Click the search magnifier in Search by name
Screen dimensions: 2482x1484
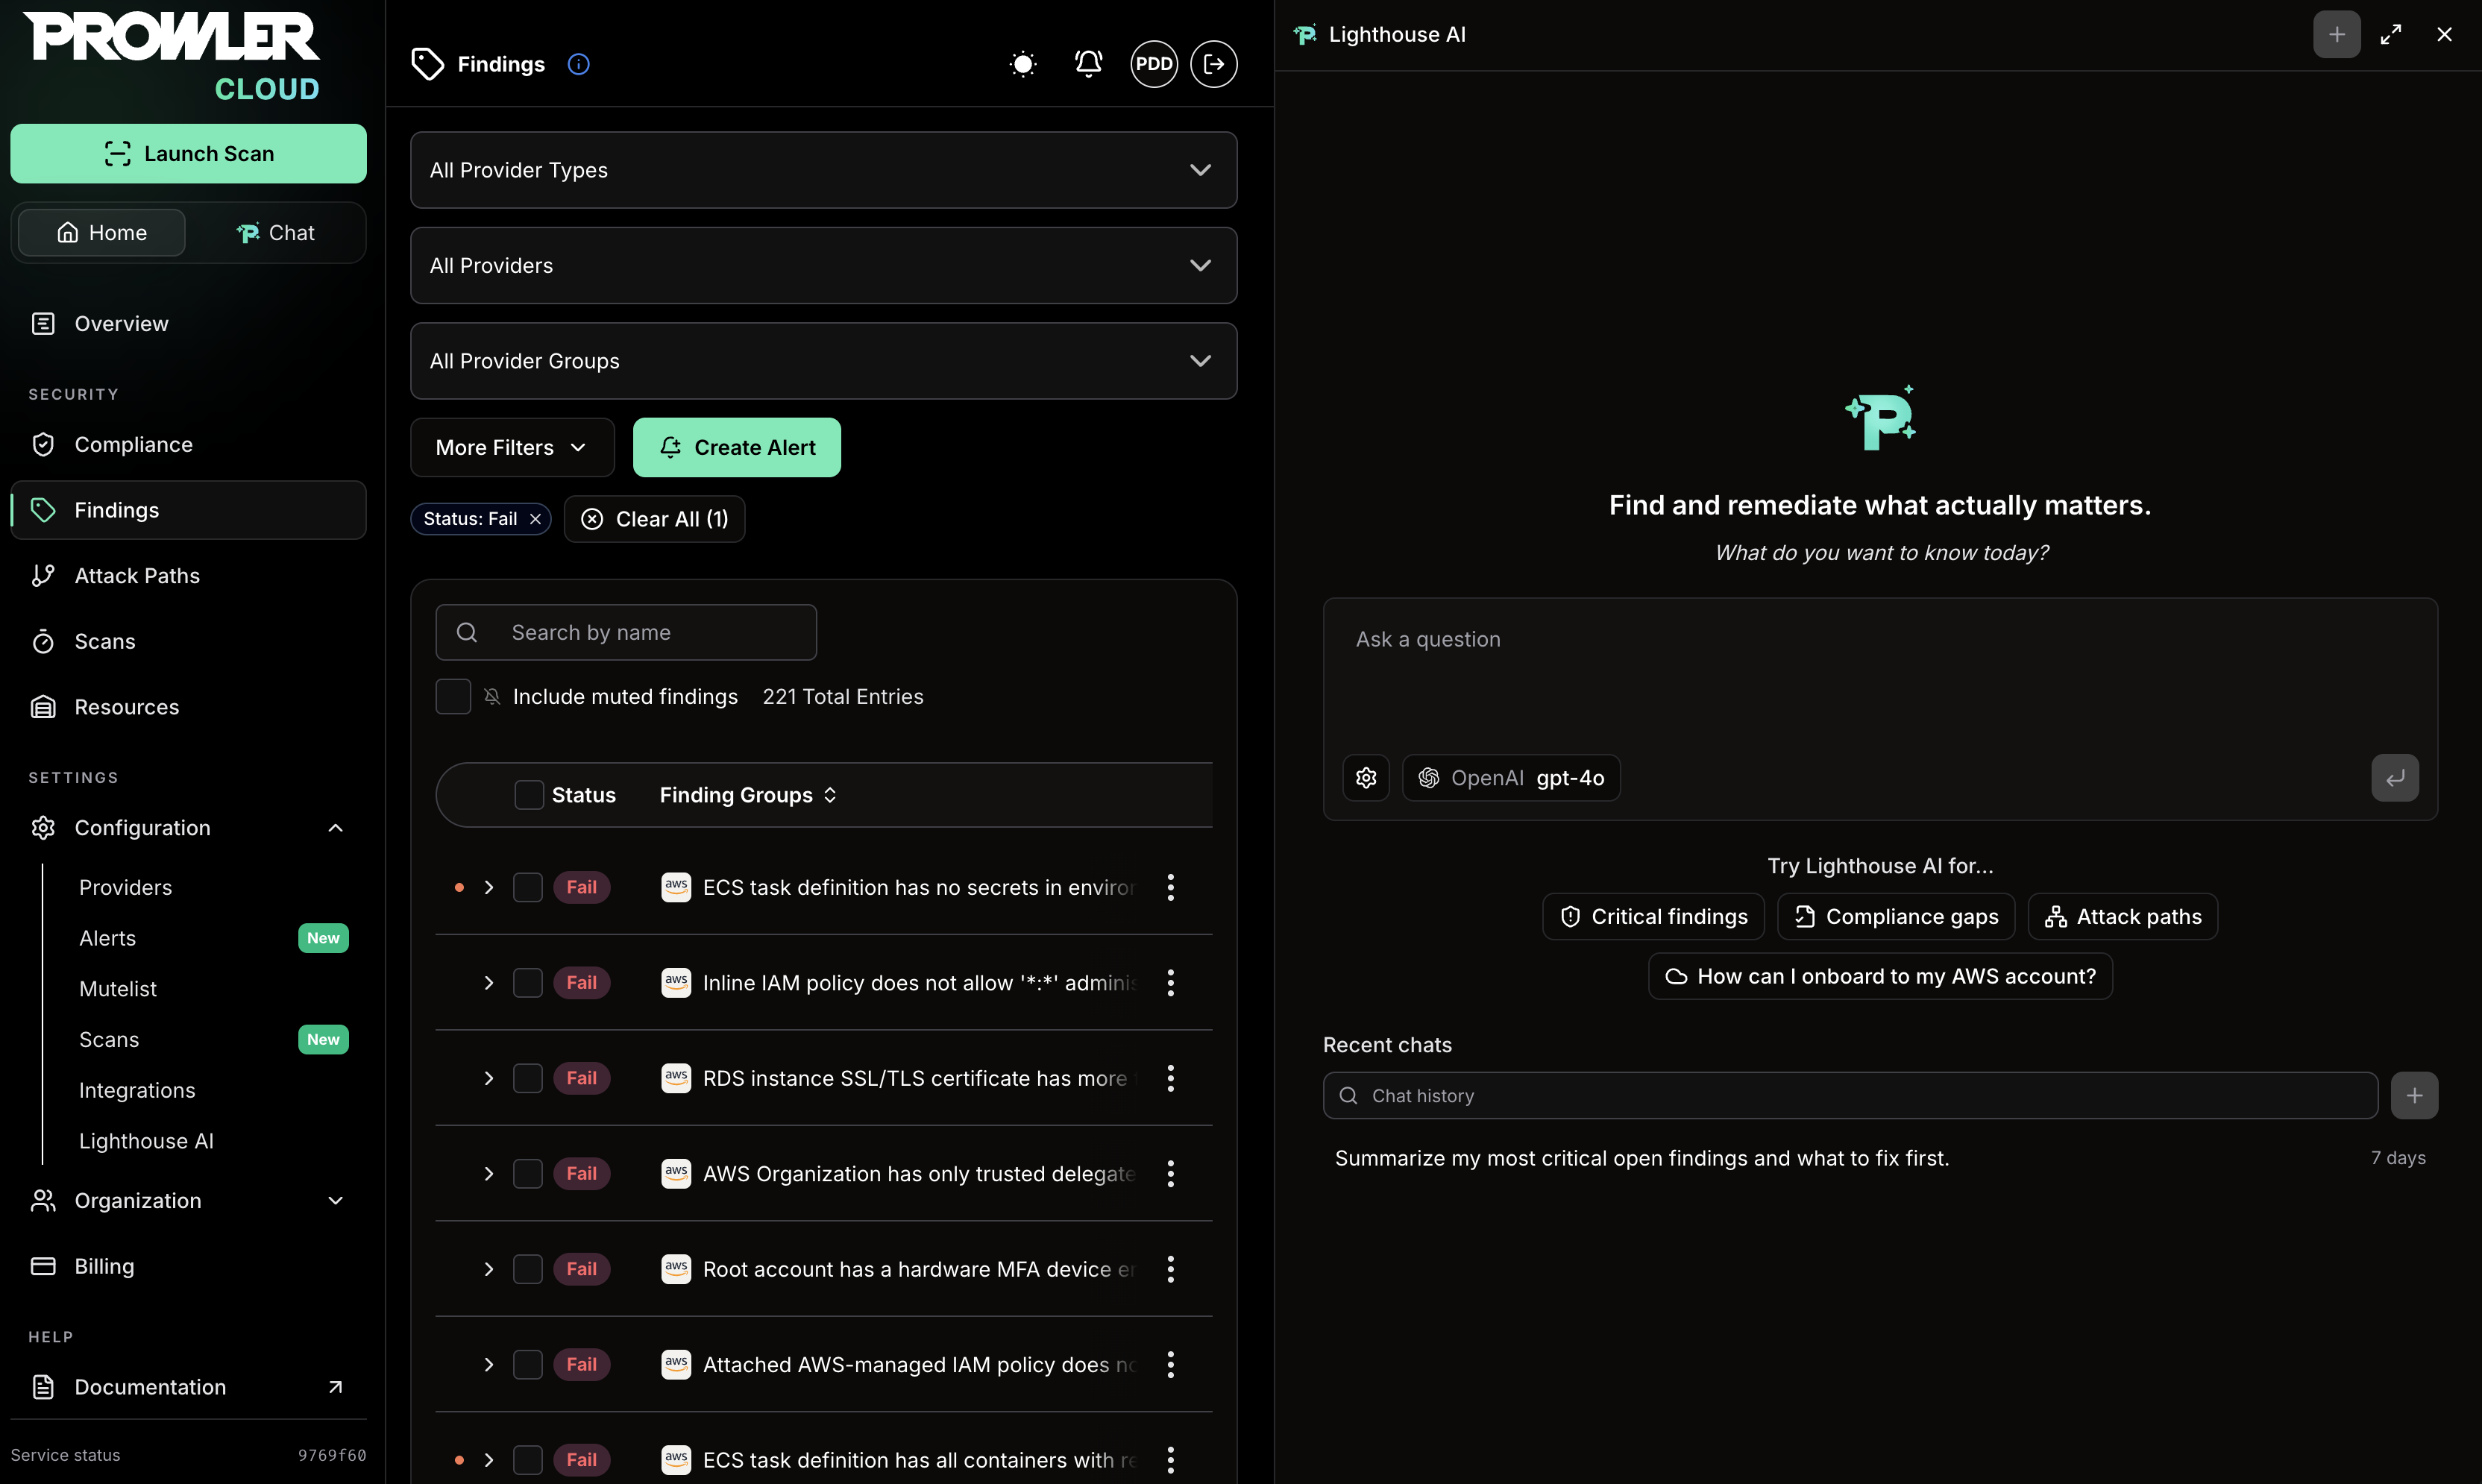(x=467, y=633)
